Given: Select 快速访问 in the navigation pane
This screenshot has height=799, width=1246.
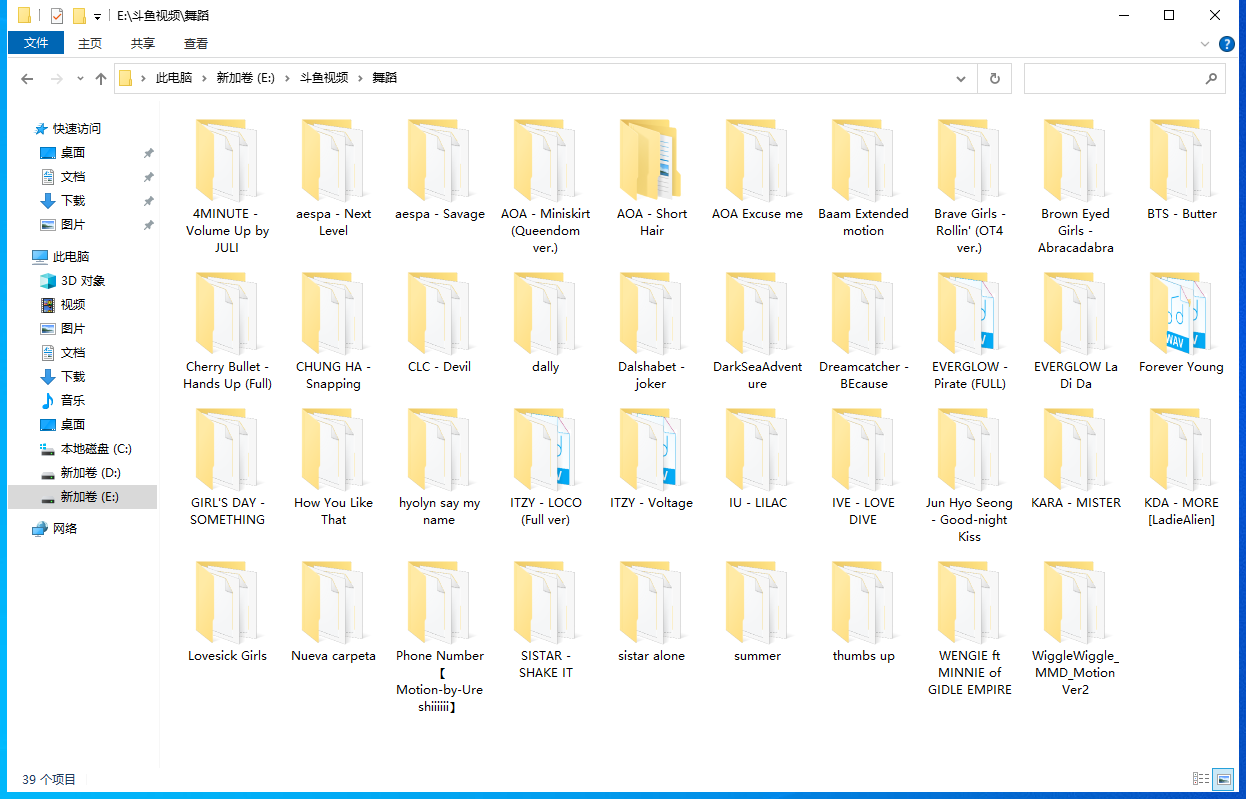Looking at the screenshot, I should click(77, 129).
